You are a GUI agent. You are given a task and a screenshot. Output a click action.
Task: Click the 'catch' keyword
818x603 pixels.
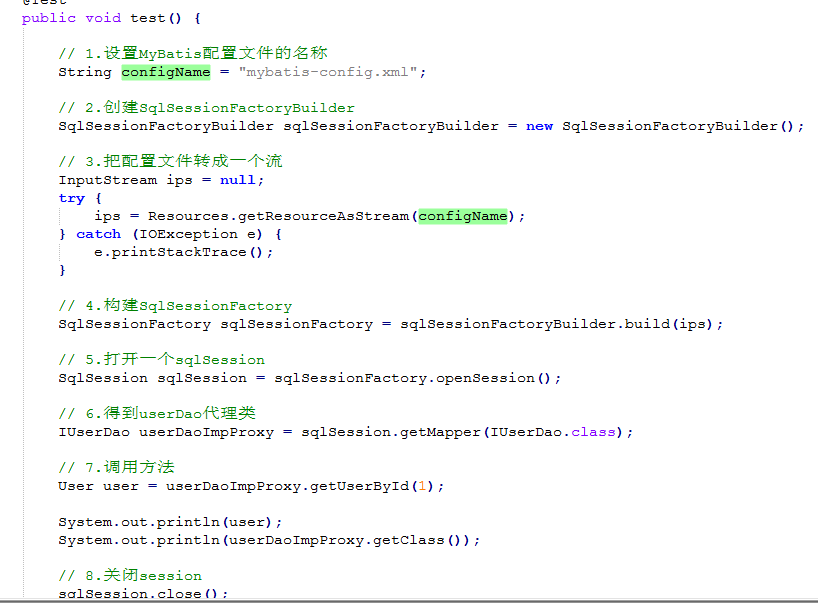98,234
